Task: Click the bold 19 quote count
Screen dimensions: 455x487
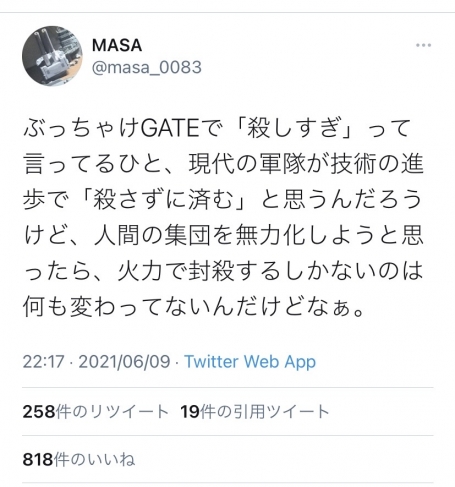Action: coord(190,412)
